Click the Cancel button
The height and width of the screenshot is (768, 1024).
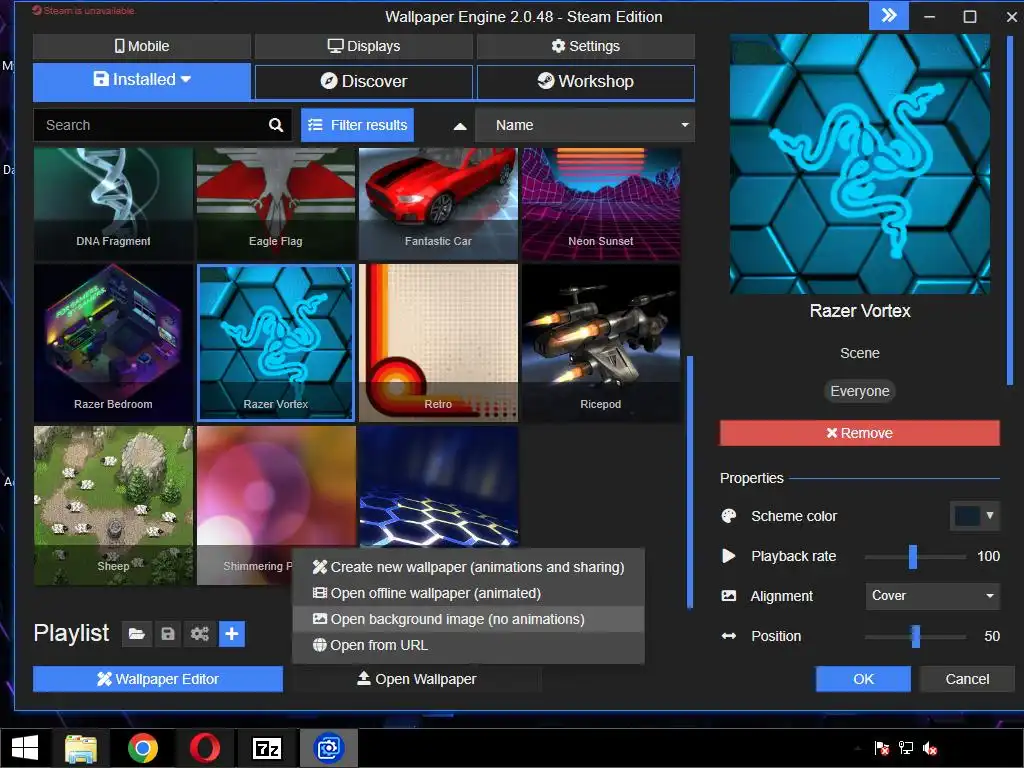tap(967, 679)
